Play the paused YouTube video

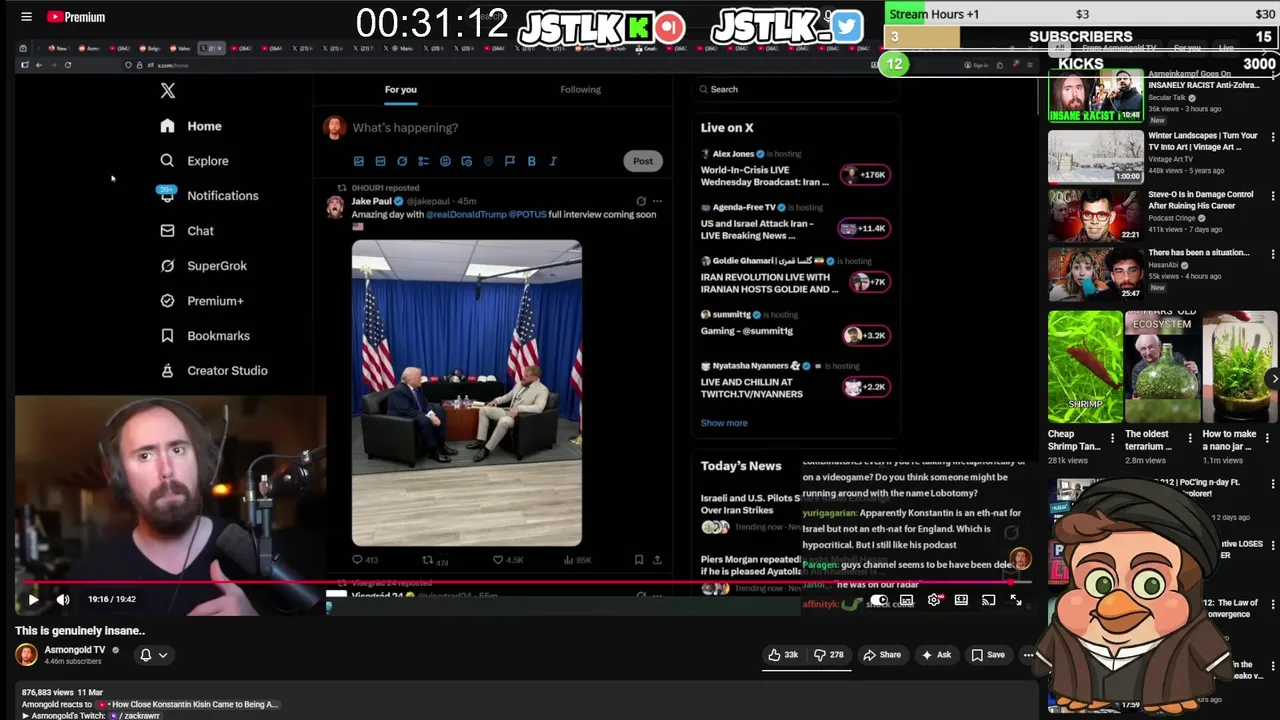pos(33,600)
